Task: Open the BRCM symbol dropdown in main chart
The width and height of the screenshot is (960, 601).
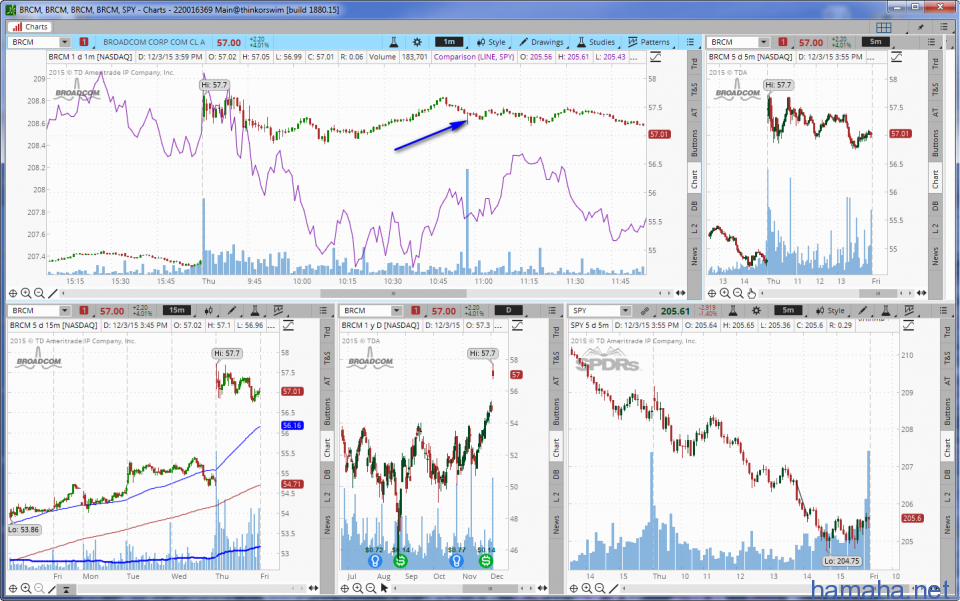Action: [65, 43]
